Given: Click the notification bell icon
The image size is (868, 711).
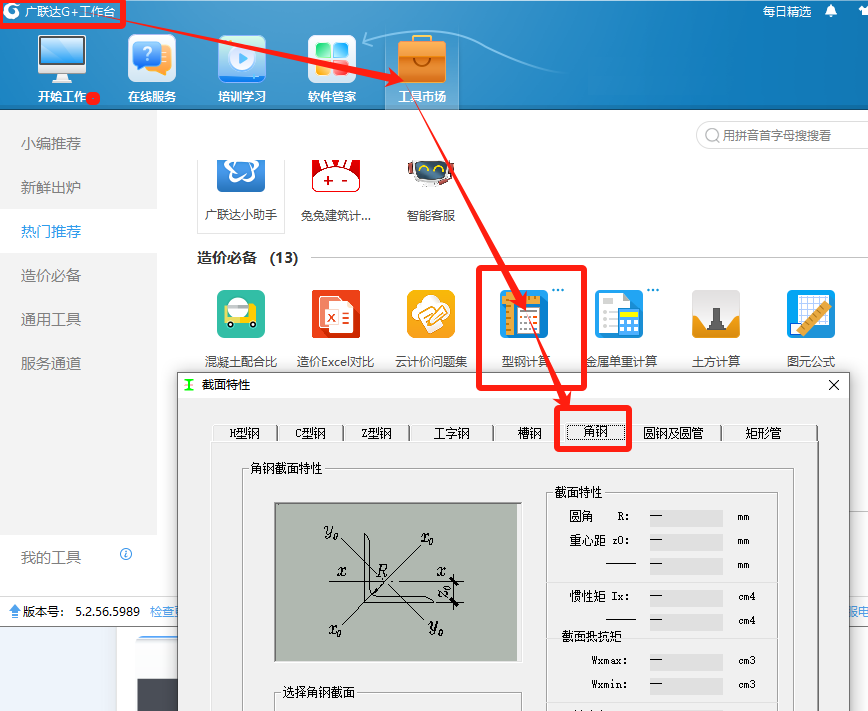Looking at the screenshot, I should click(x=831, y=11).
